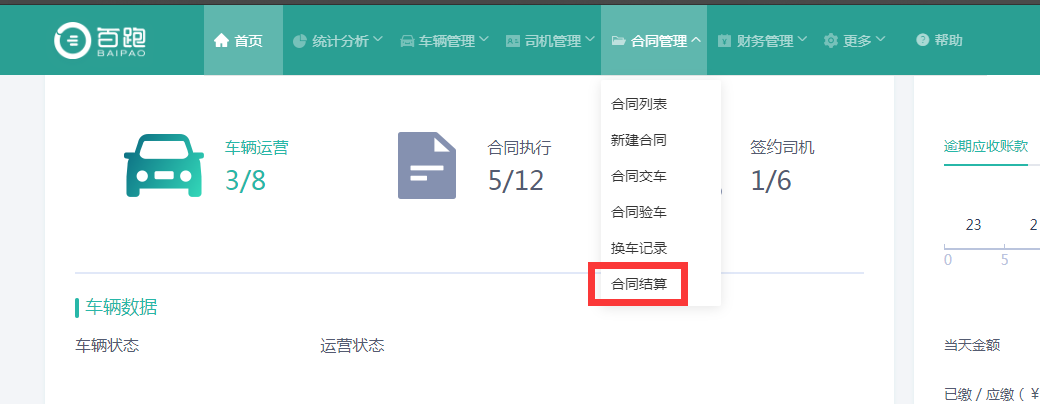Click the document icon for 合同执行
This screenshot has width=1040, height=404.
[x=427, y=165]
